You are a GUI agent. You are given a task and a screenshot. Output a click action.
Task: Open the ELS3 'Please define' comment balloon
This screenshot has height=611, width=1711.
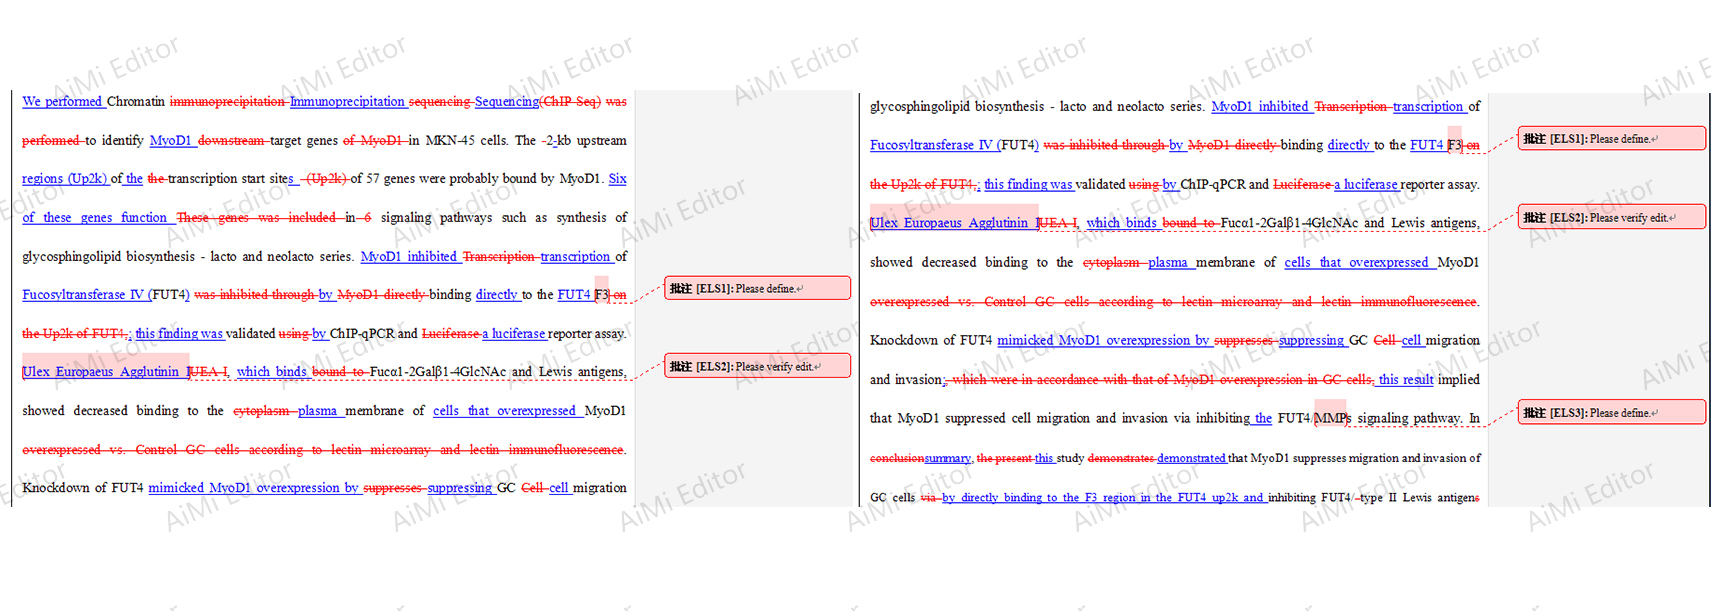[1611, 412]
